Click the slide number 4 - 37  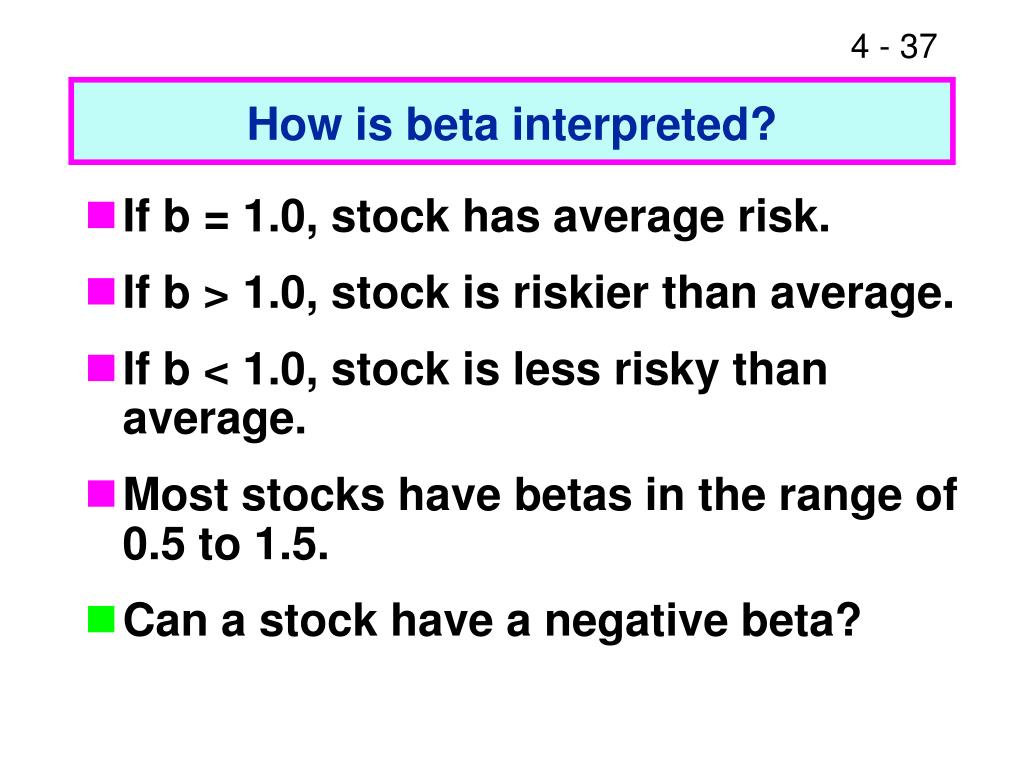click(x=893, y=46)
